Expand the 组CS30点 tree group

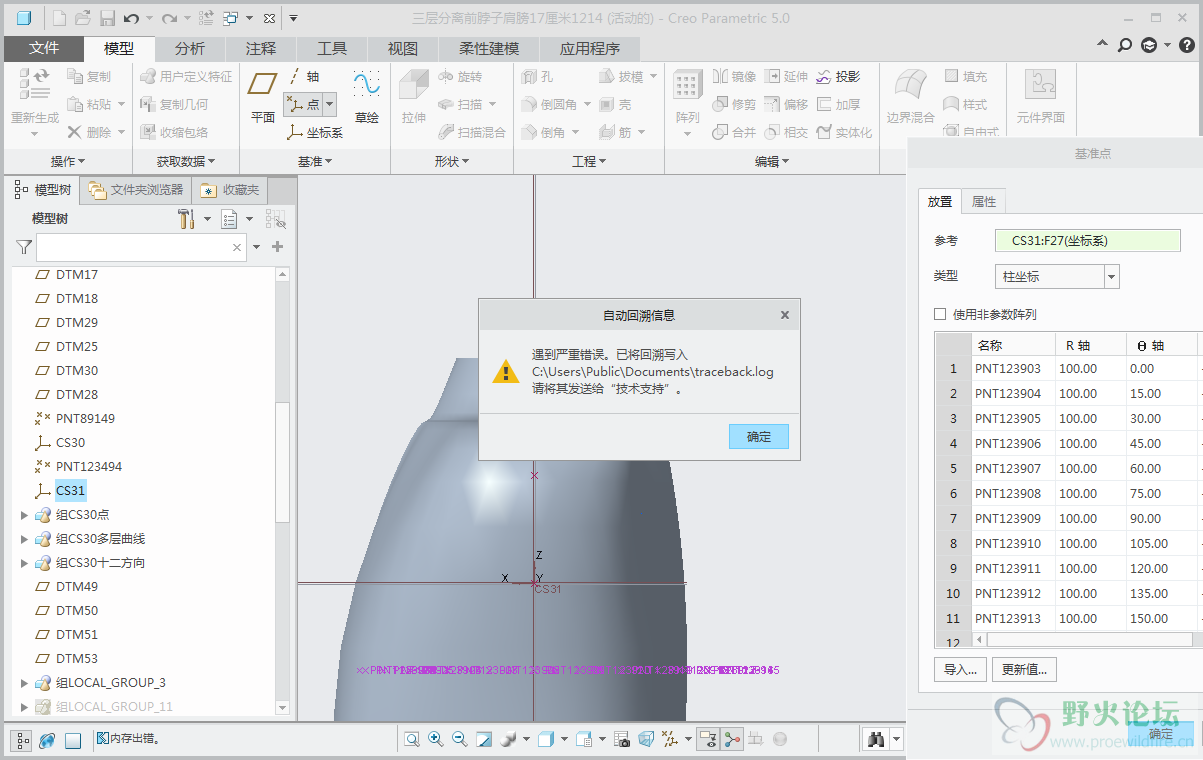pyautogui.click(x=25, y=515)
